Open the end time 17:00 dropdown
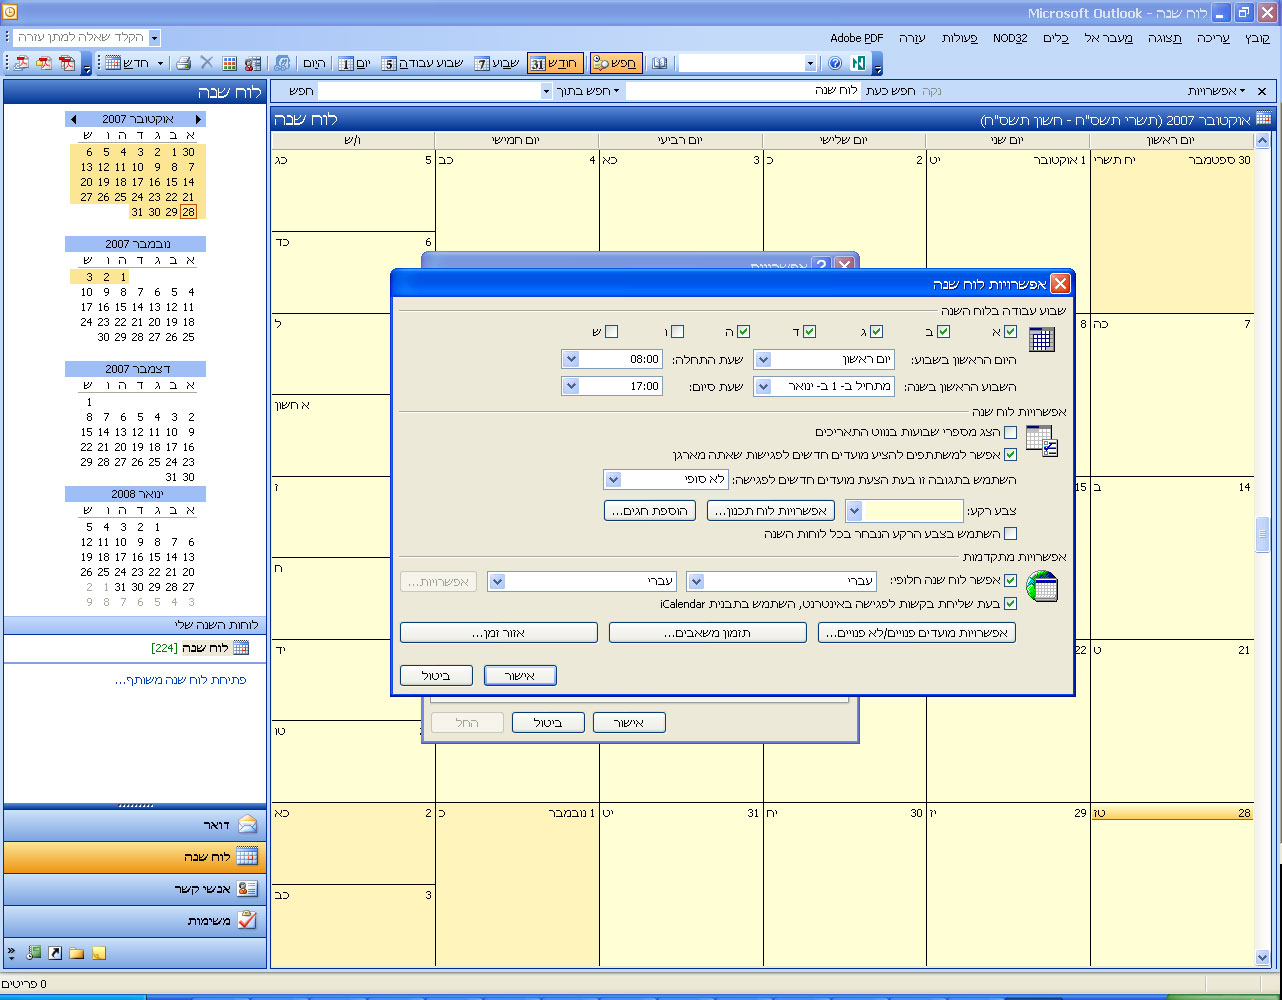The image size is (1282, 1000). (x=571, y=386)
